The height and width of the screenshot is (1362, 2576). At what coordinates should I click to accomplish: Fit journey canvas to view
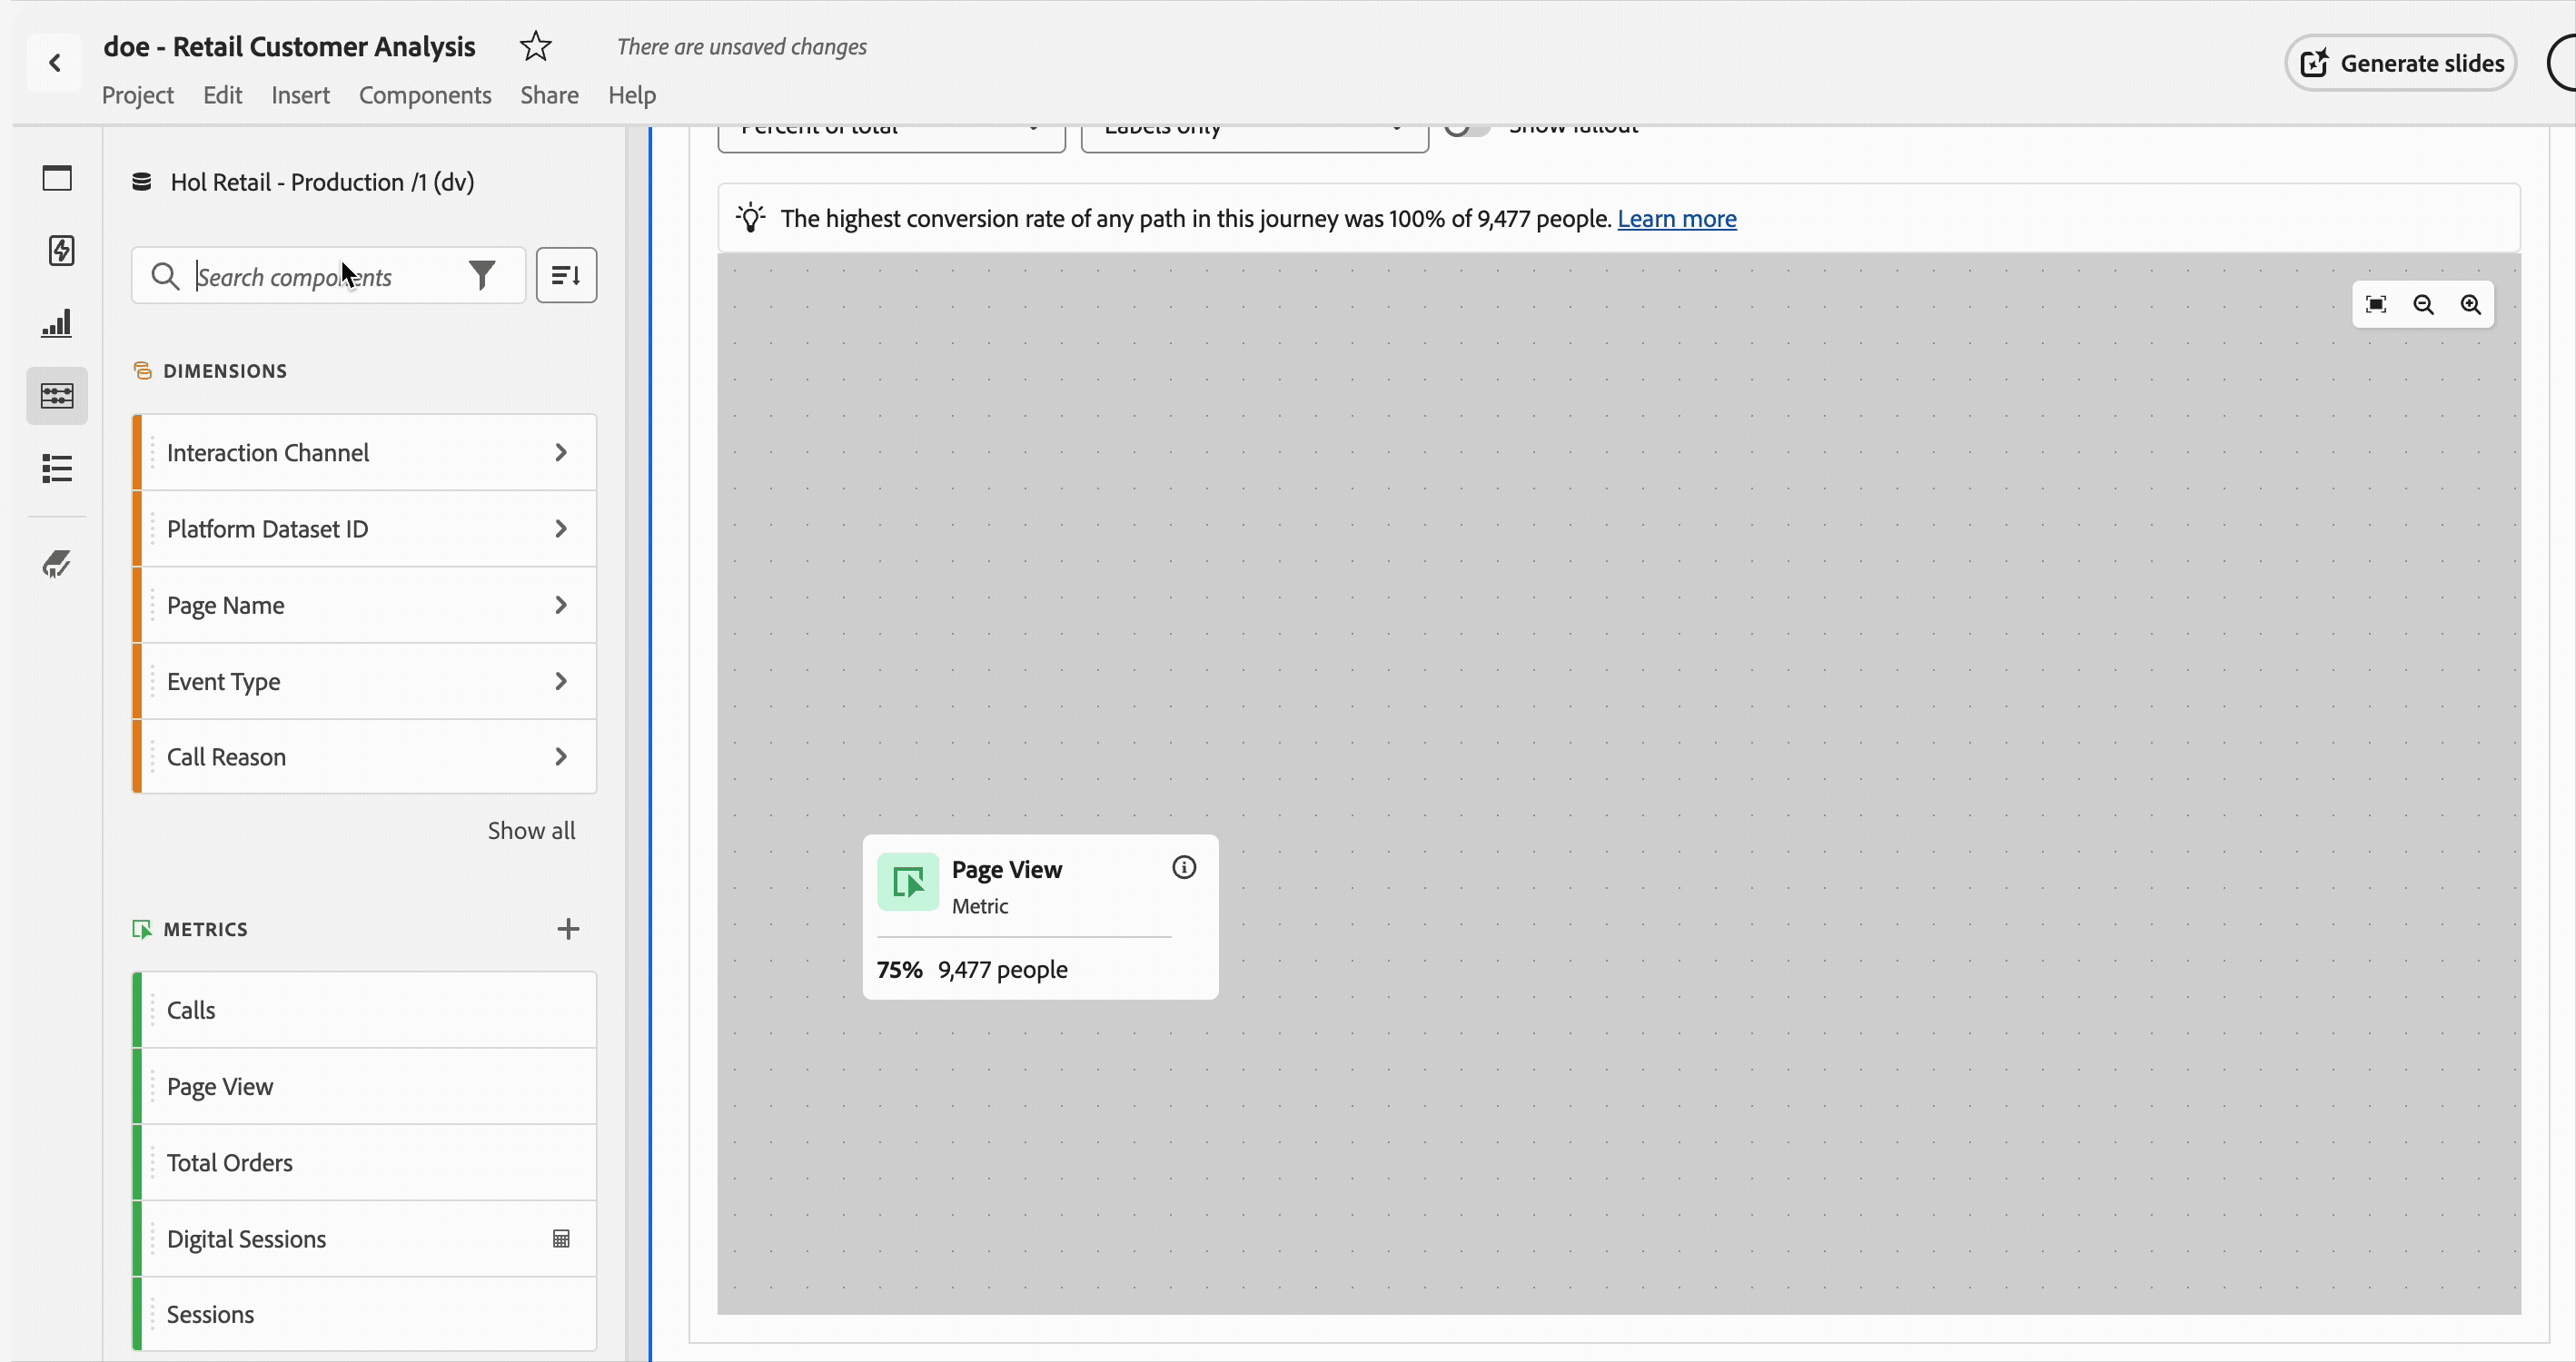coord(2376,305)
